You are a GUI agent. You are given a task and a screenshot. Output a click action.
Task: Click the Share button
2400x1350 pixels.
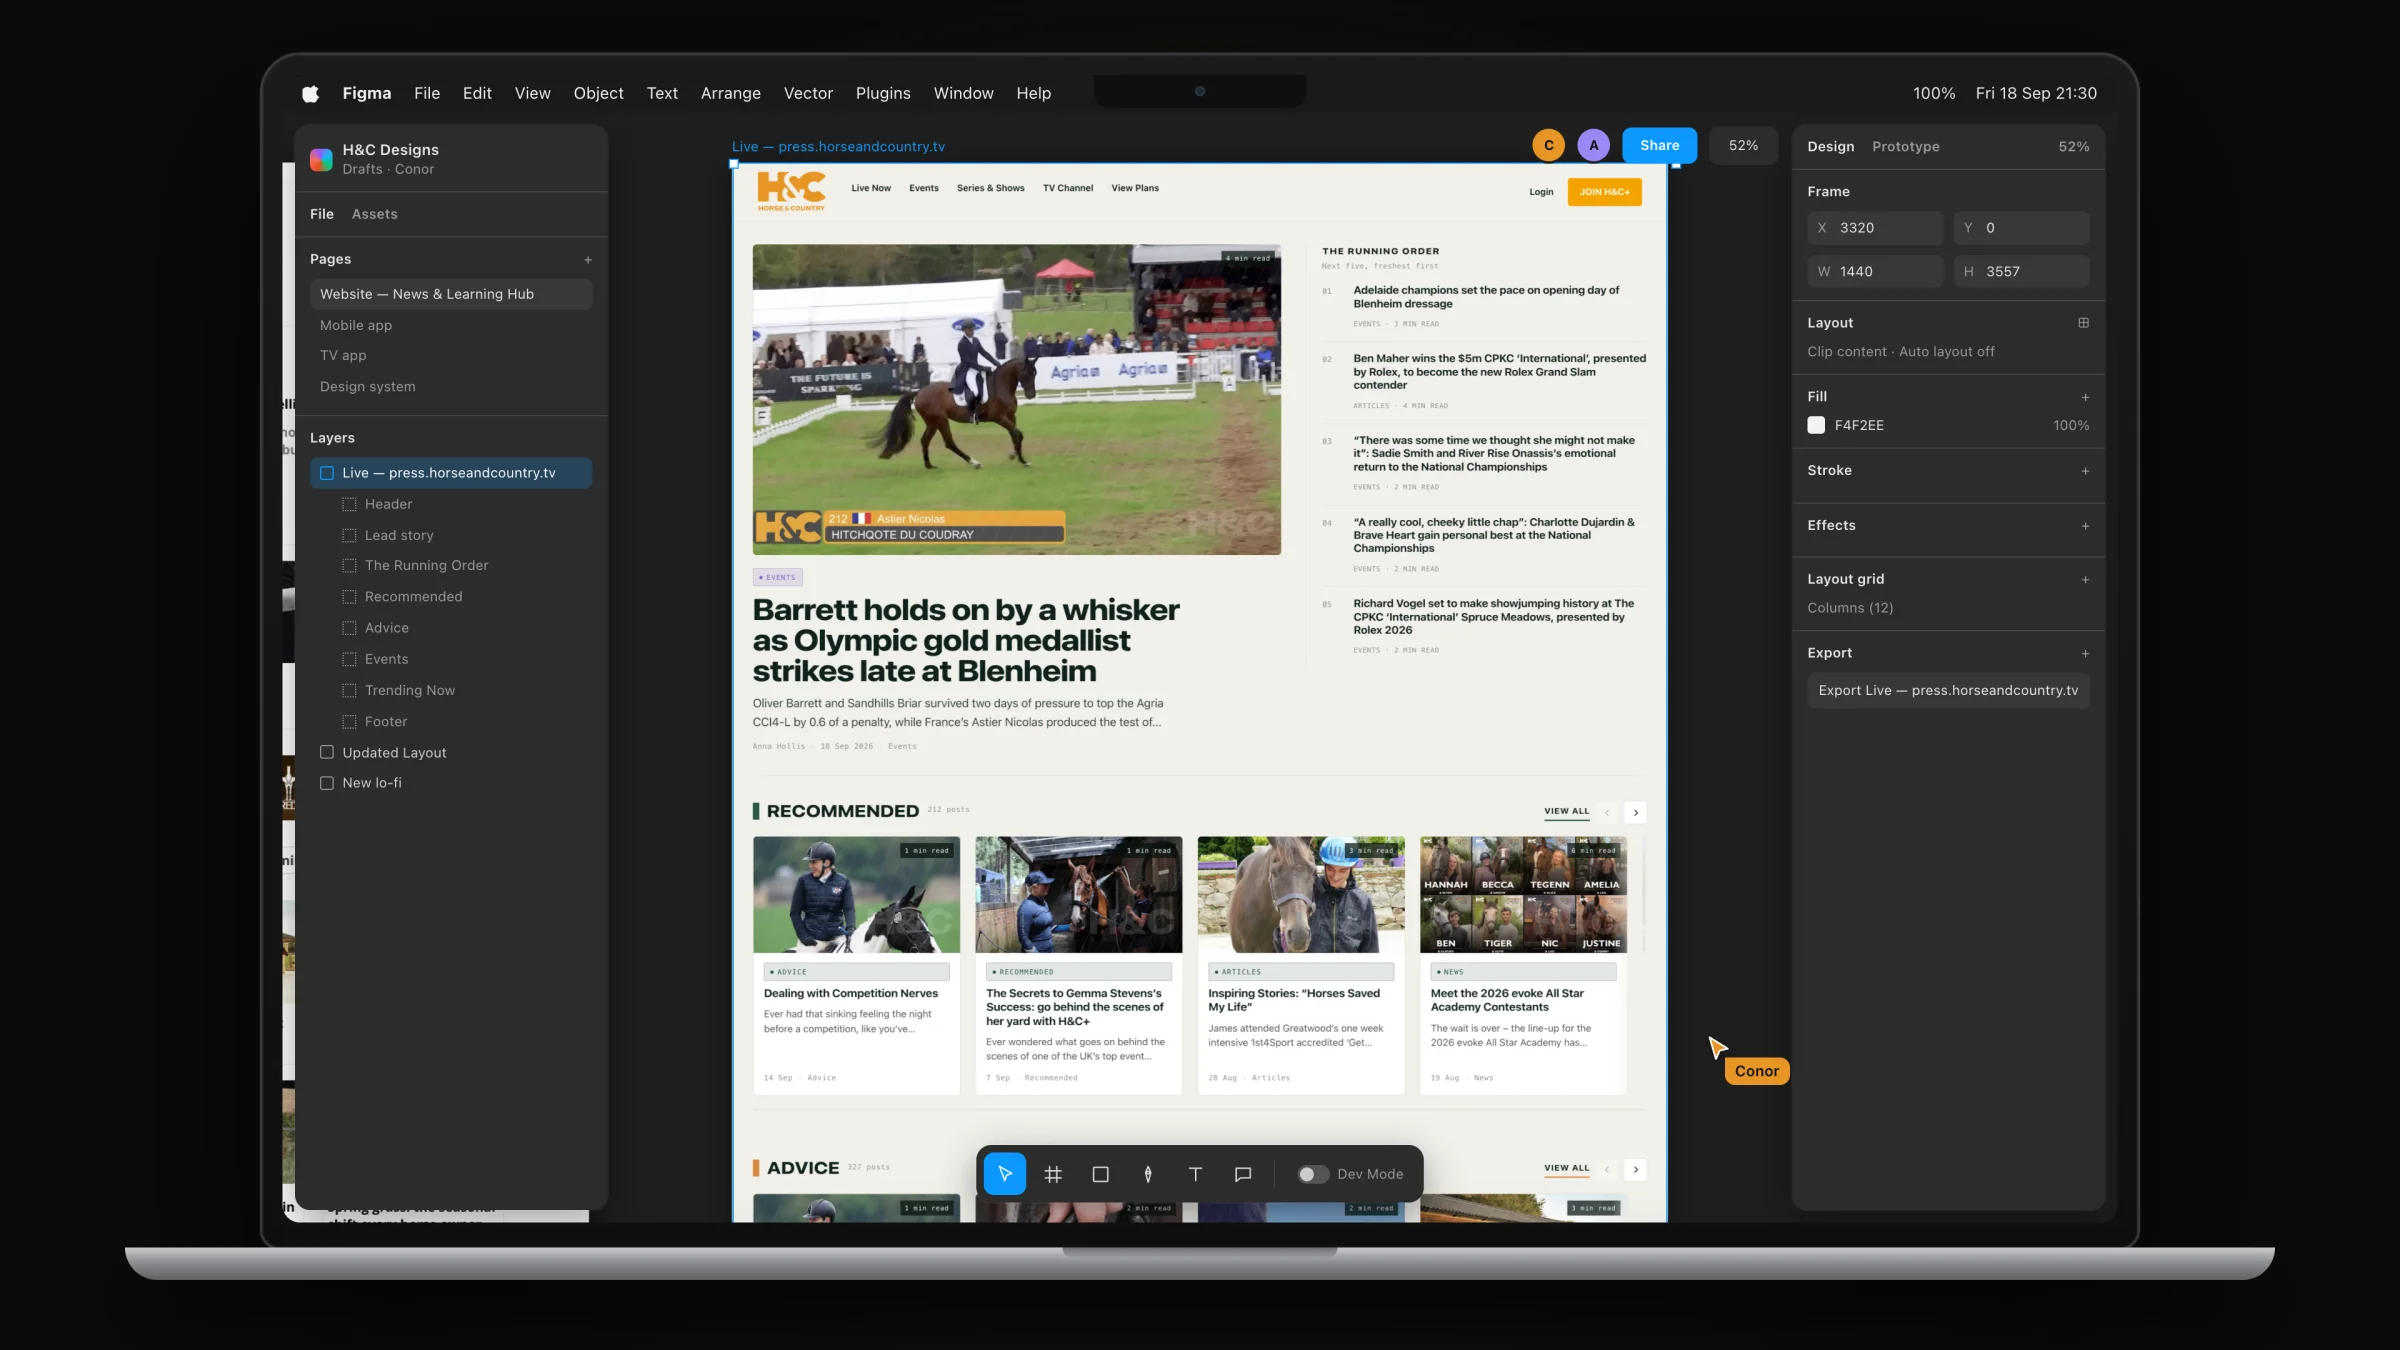click(1659, 145)
